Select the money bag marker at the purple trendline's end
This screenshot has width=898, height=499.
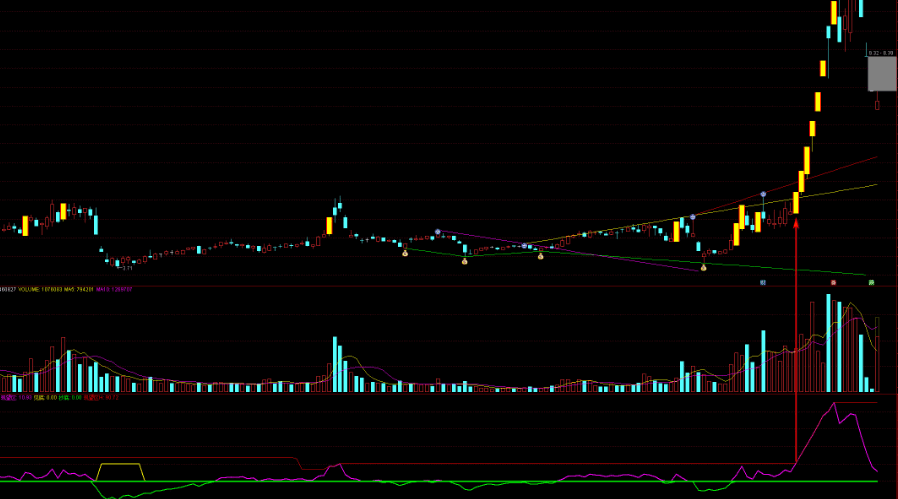(703, 267)
